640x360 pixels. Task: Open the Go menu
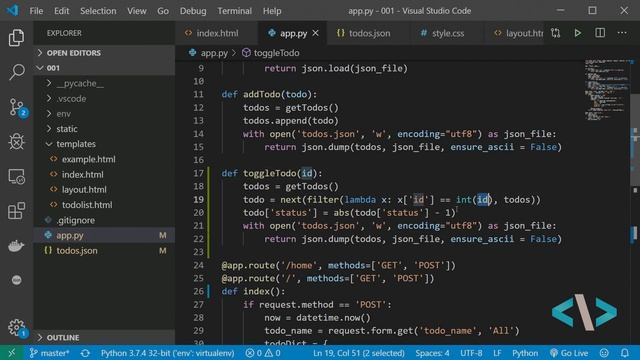point(163,11)
